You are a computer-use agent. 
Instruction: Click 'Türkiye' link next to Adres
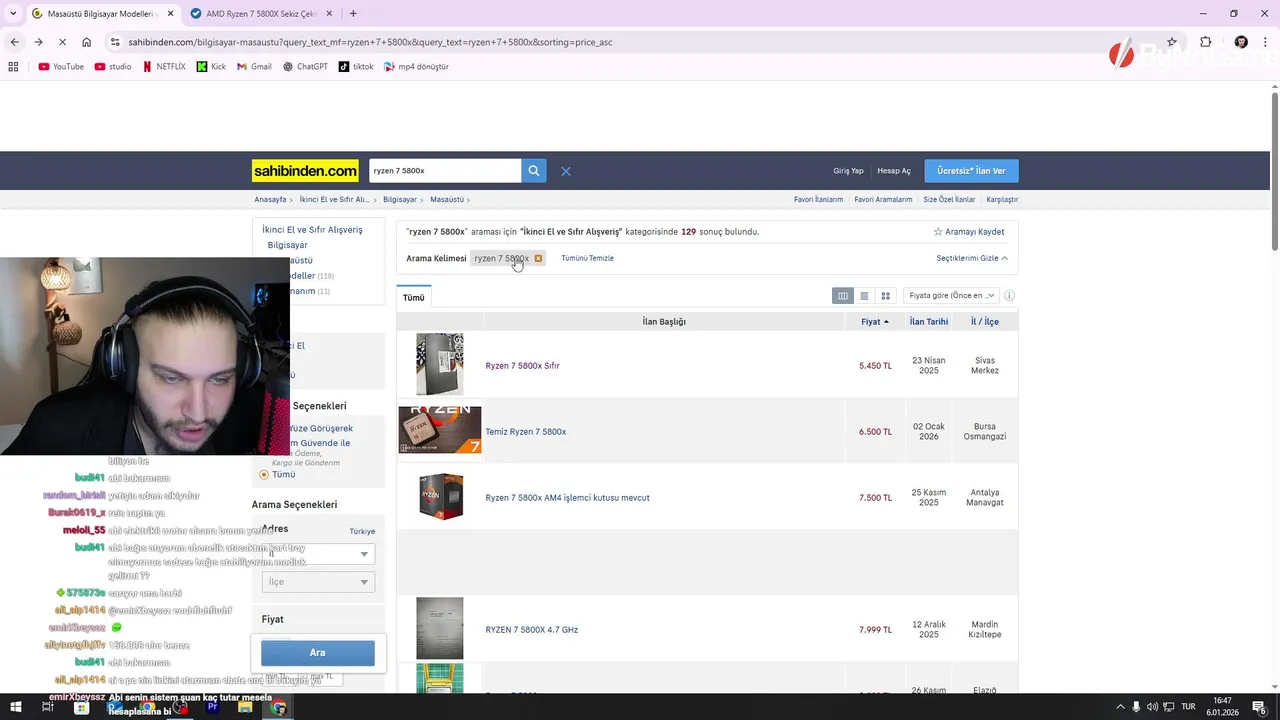362,532
